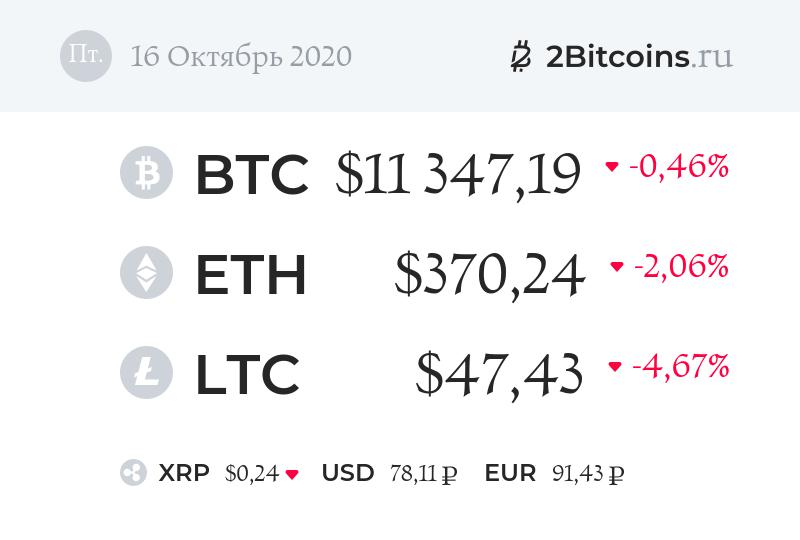
Task: Click the Litecoin coin icon
Action: (x=146, y=372)
